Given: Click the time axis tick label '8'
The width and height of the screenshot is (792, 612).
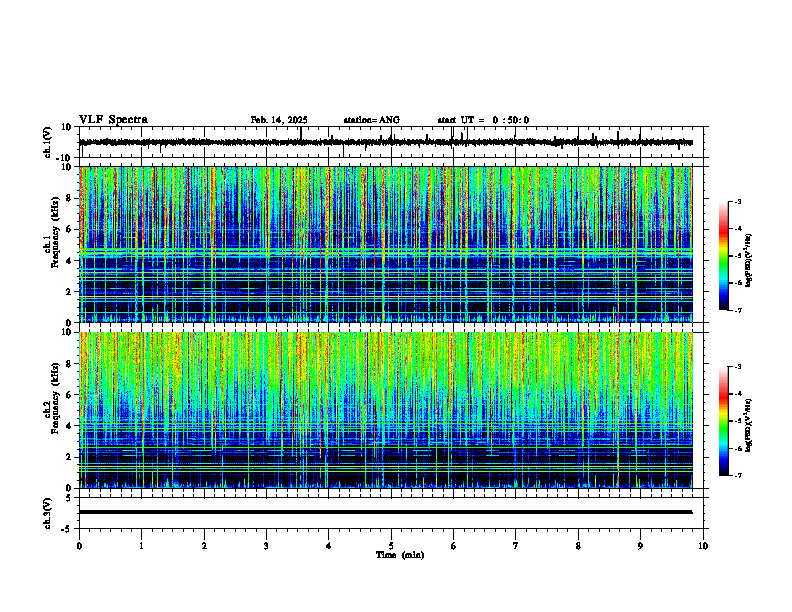Looking at the screenshot, I should pyautogui.click(x=578, y=546).
